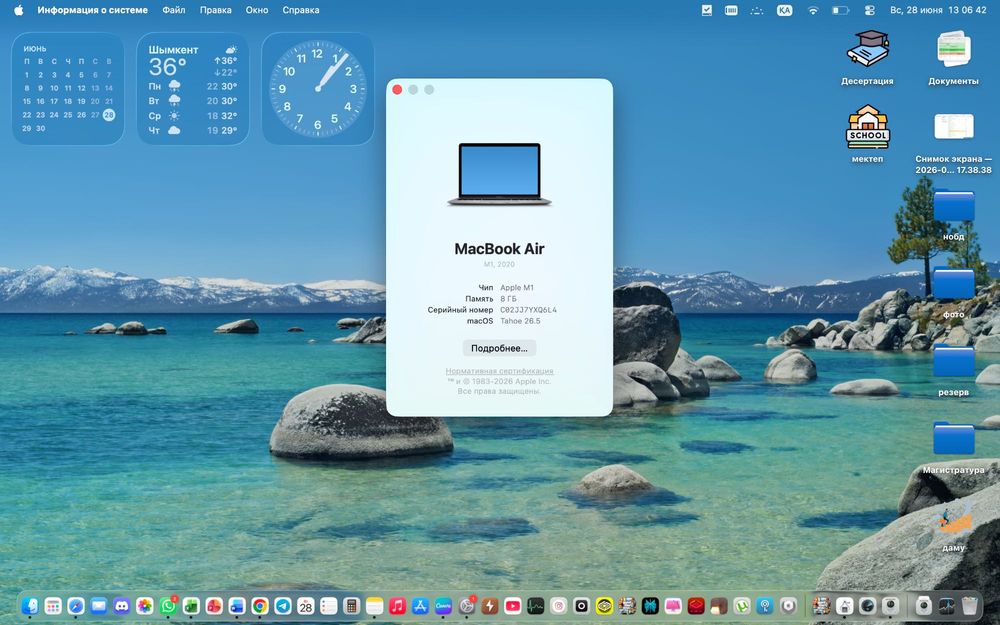Open Activity Monitor in the dock
The height and width of the screenshot is (625, 1000).
535,605
